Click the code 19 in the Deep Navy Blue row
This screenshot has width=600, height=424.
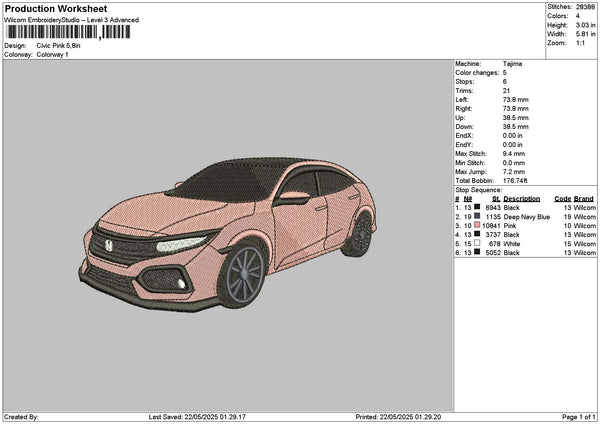pos(567,217)
